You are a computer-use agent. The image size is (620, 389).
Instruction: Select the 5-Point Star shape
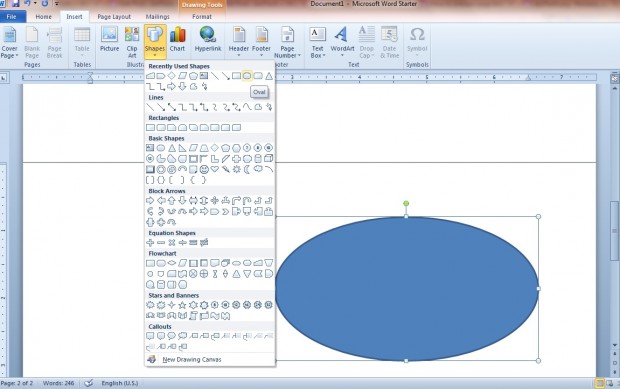tap(182, 305)
